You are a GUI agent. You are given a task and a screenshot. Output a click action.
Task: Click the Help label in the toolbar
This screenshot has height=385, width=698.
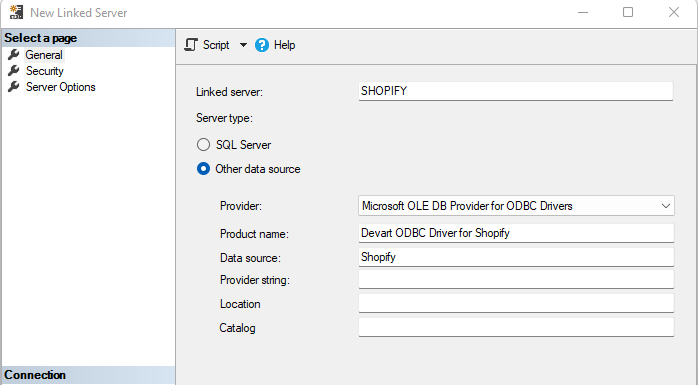pyautogui.click(x=284, y=45)
